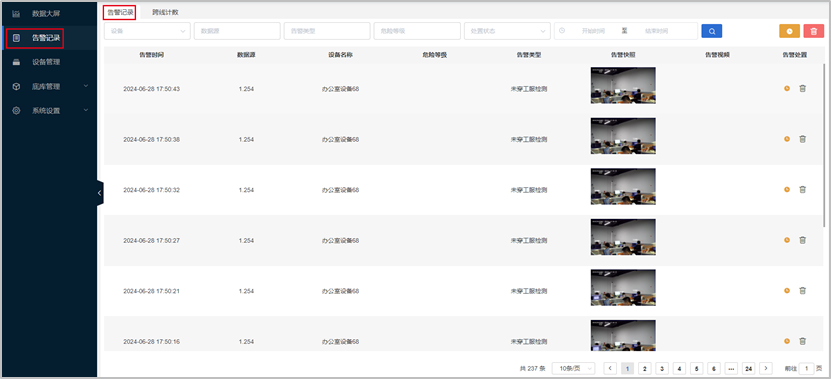Click the 危险等级 input field
The image size is (831, 379).
click(x=417, y=31)
